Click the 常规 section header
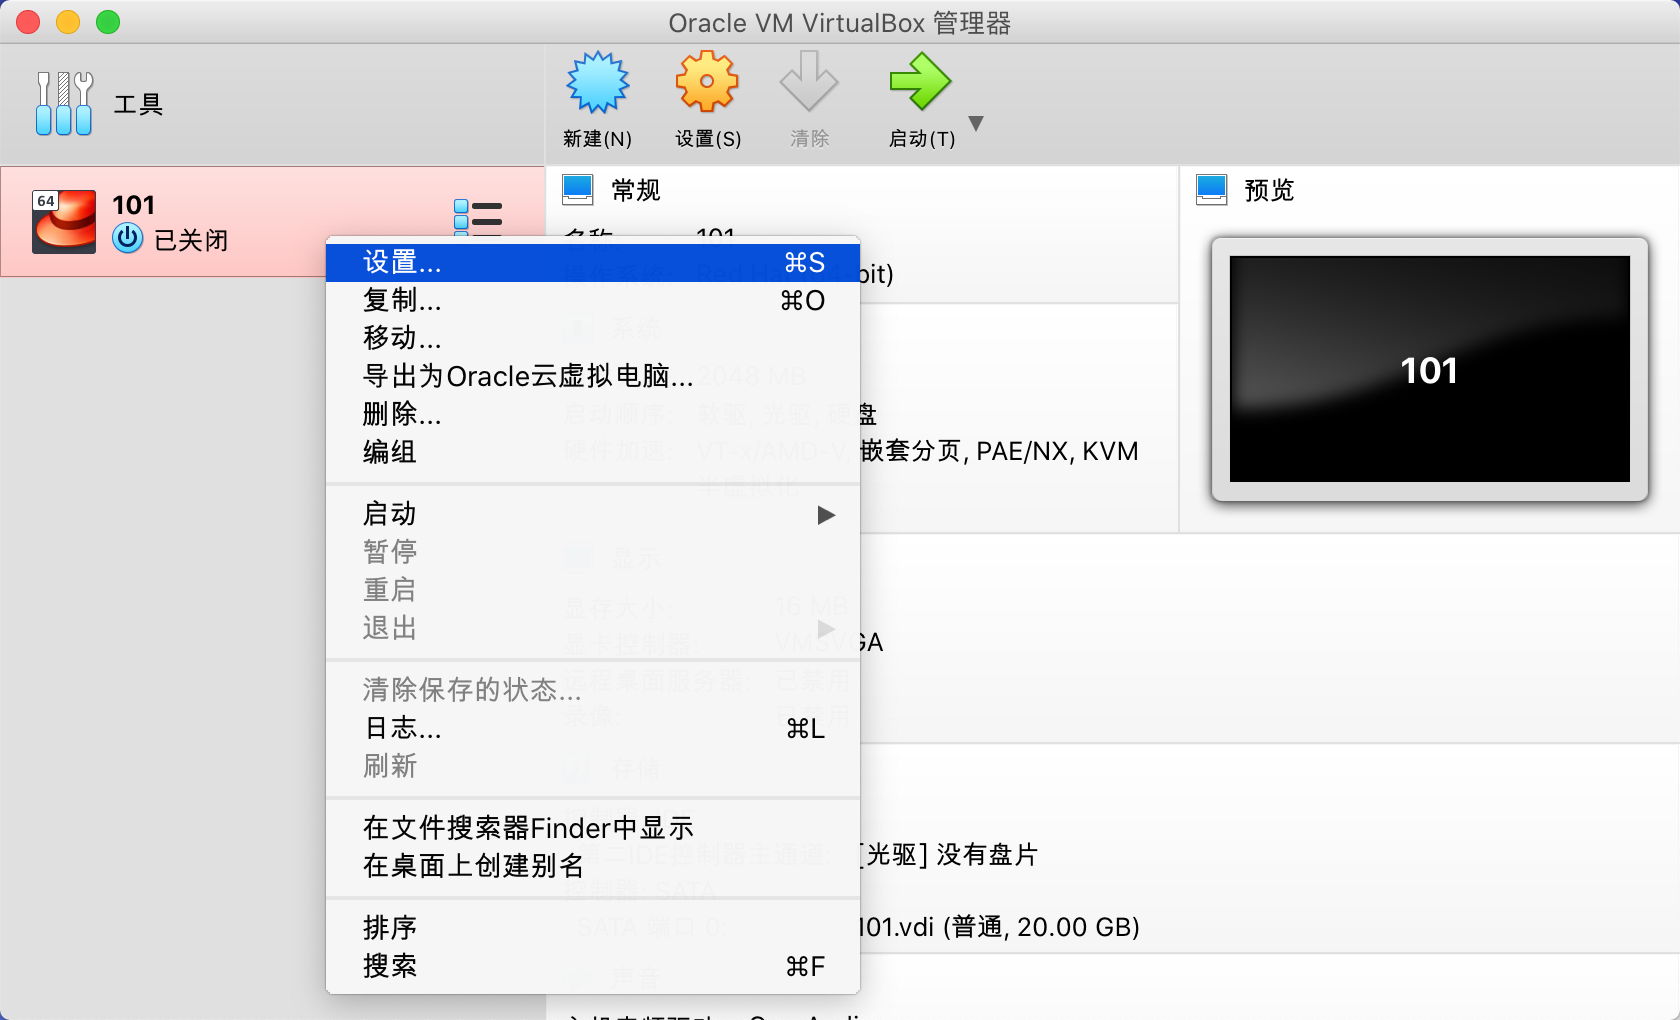The width and height of the screenshot is (1680, 1020). pos(636,190)
